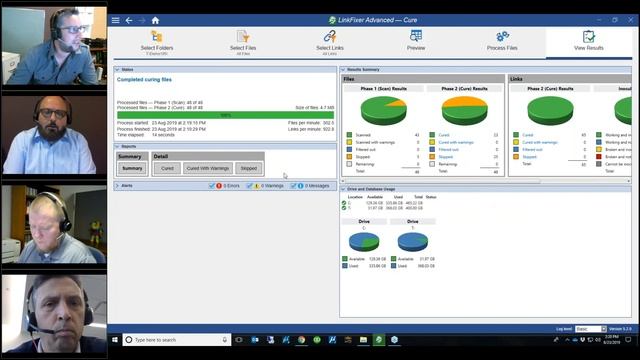Open Task View from the taskbar
The image size is (640, 360).
point(239,340)
